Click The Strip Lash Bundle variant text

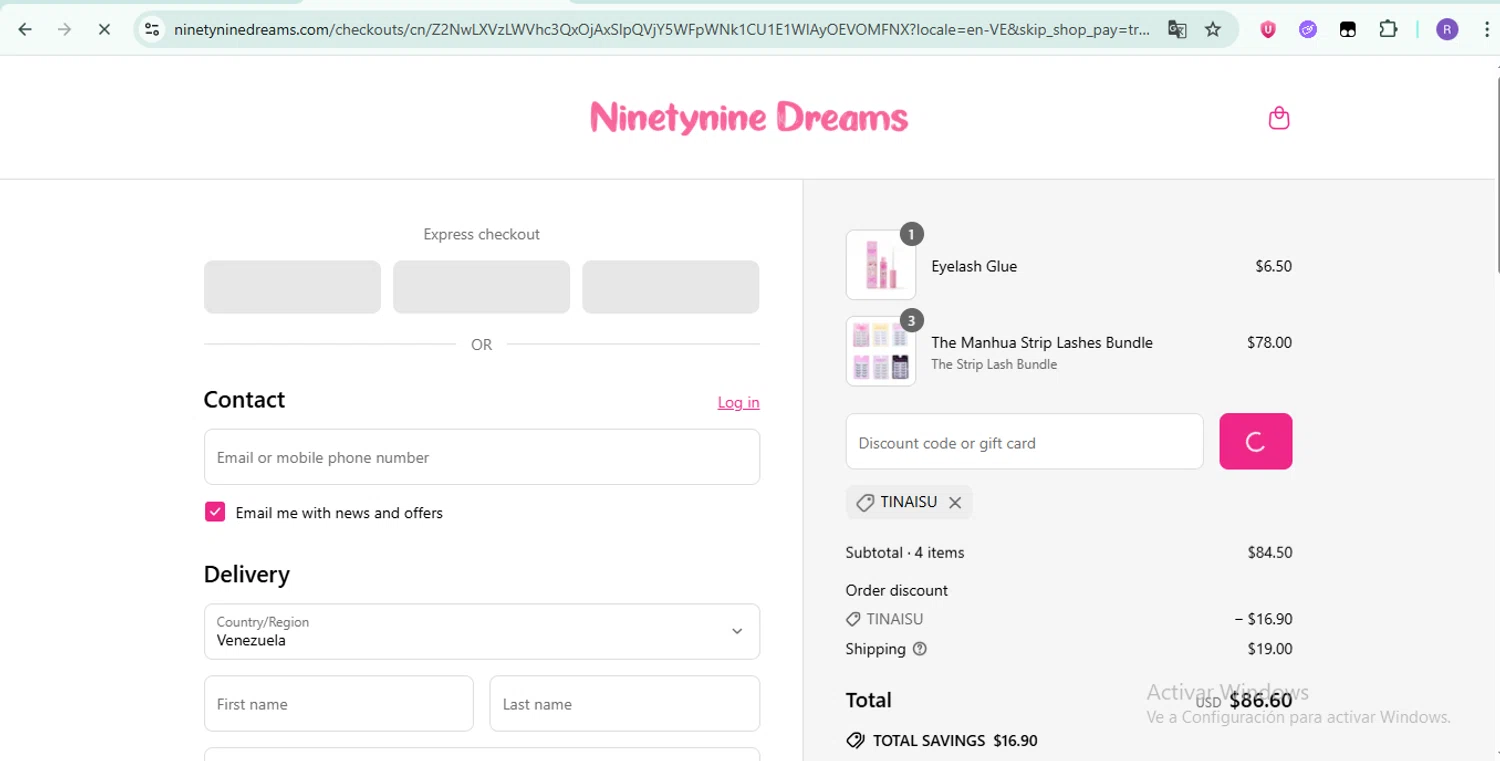(994, 364)
